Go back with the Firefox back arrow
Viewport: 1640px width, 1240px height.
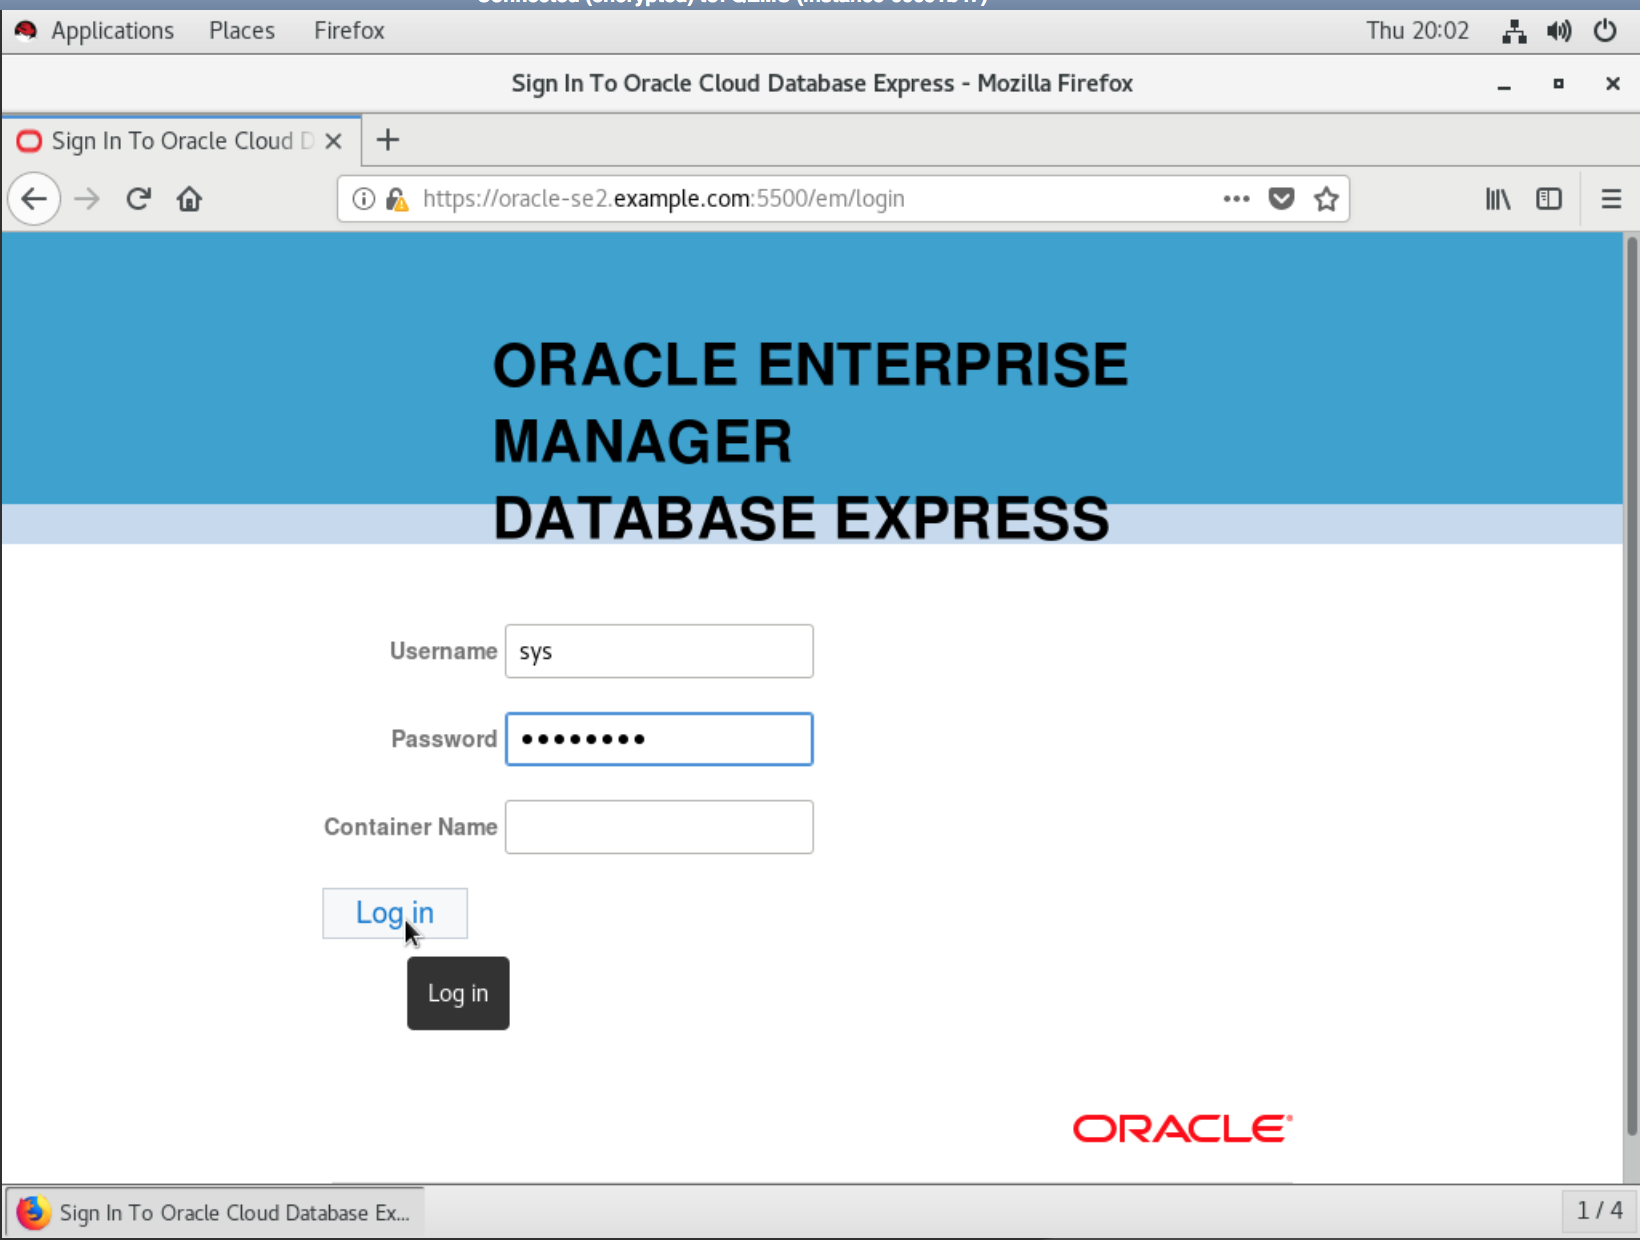pyautogui.click(x=34, y=199)
